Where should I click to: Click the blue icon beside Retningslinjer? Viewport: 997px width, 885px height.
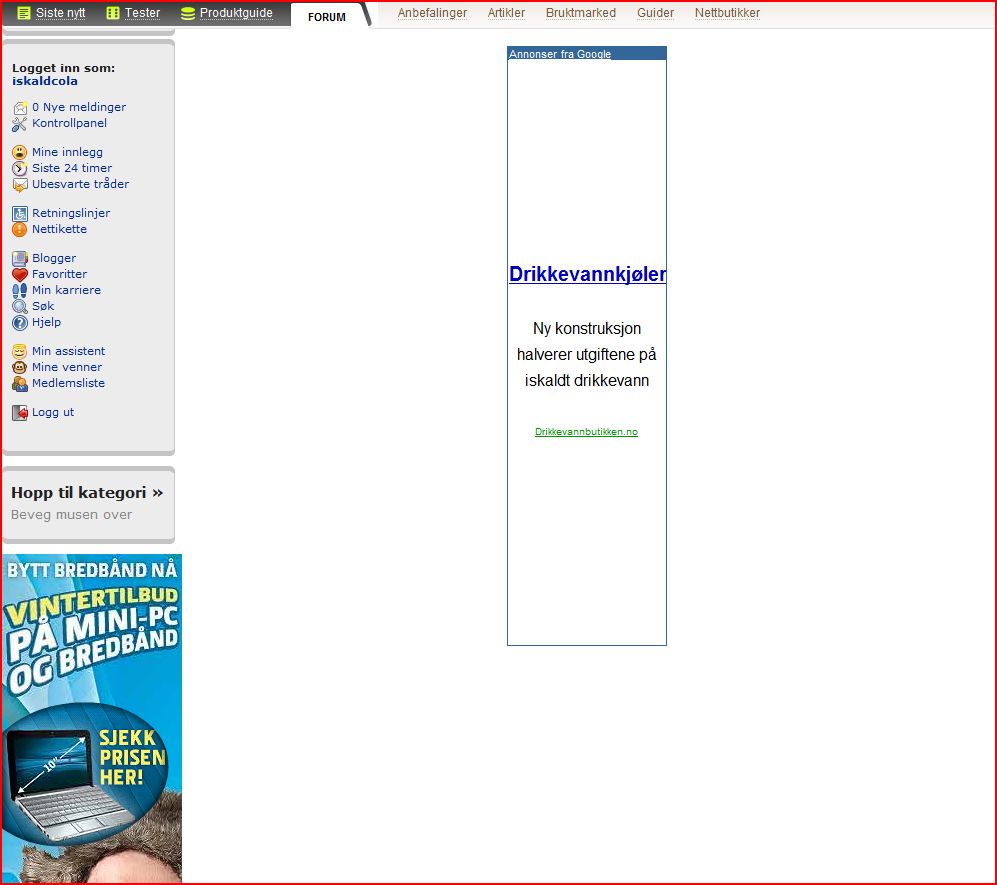20,214
